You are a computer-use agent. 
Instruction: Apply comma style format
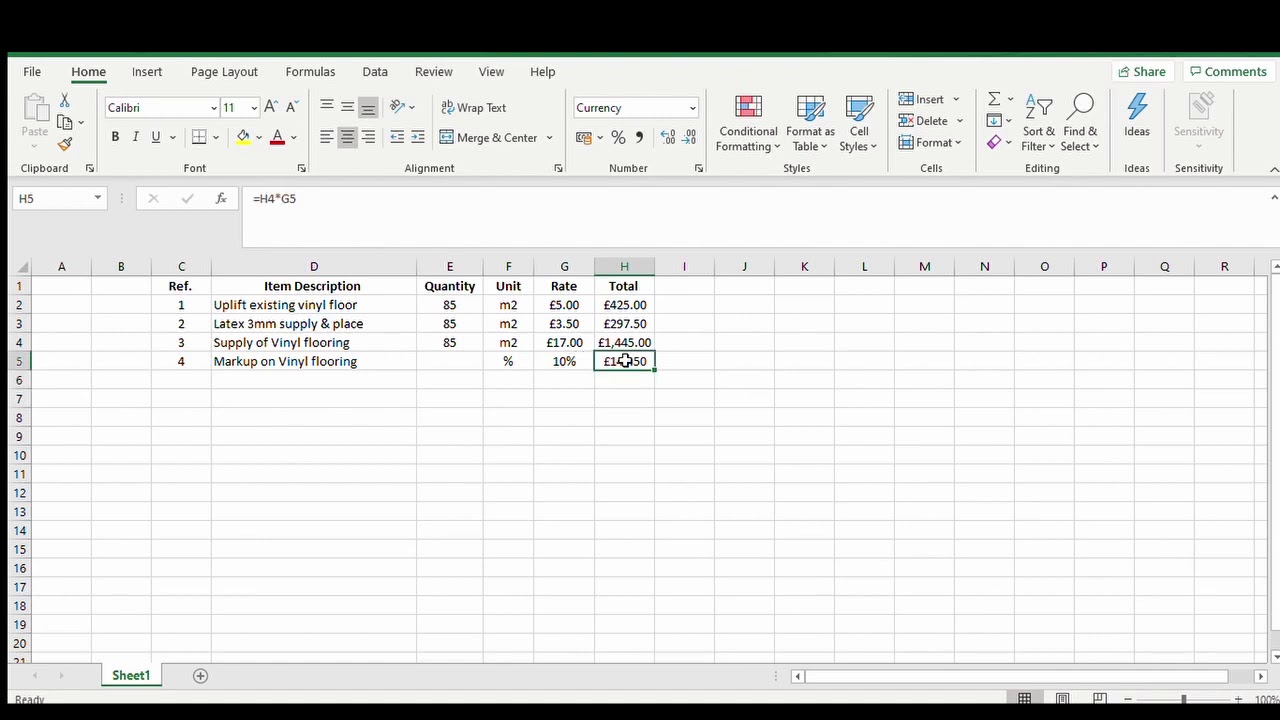tap(639, 137)
